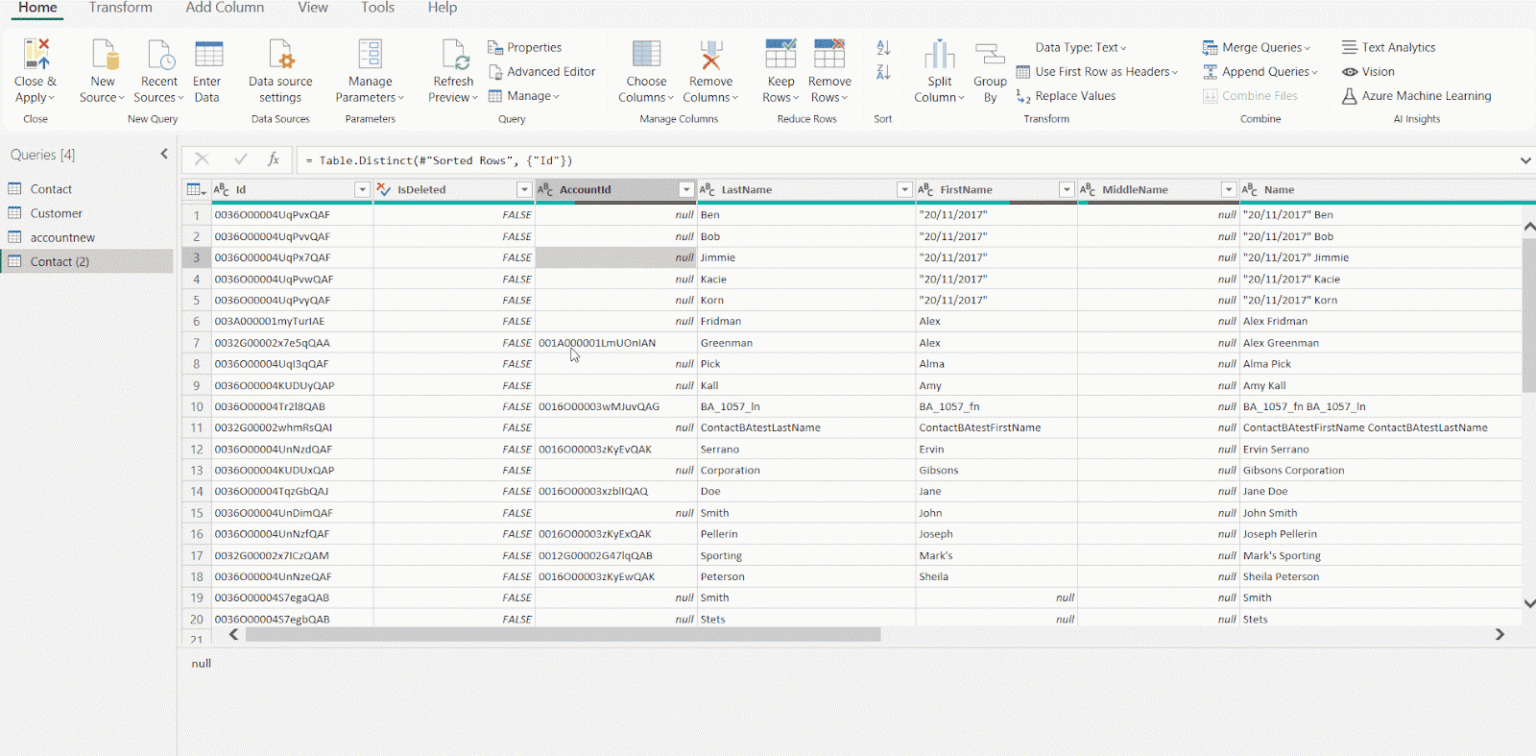Expand the formula bar chevron

click(1525, 160)
